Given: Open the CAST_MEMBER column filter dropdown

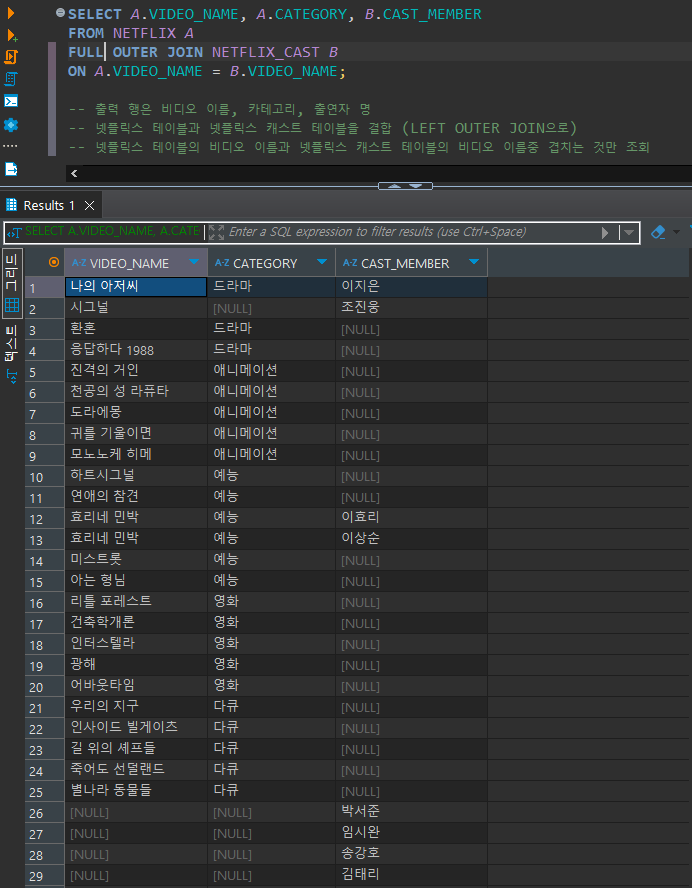Looking at the screenshot, I should coord(474,262).
